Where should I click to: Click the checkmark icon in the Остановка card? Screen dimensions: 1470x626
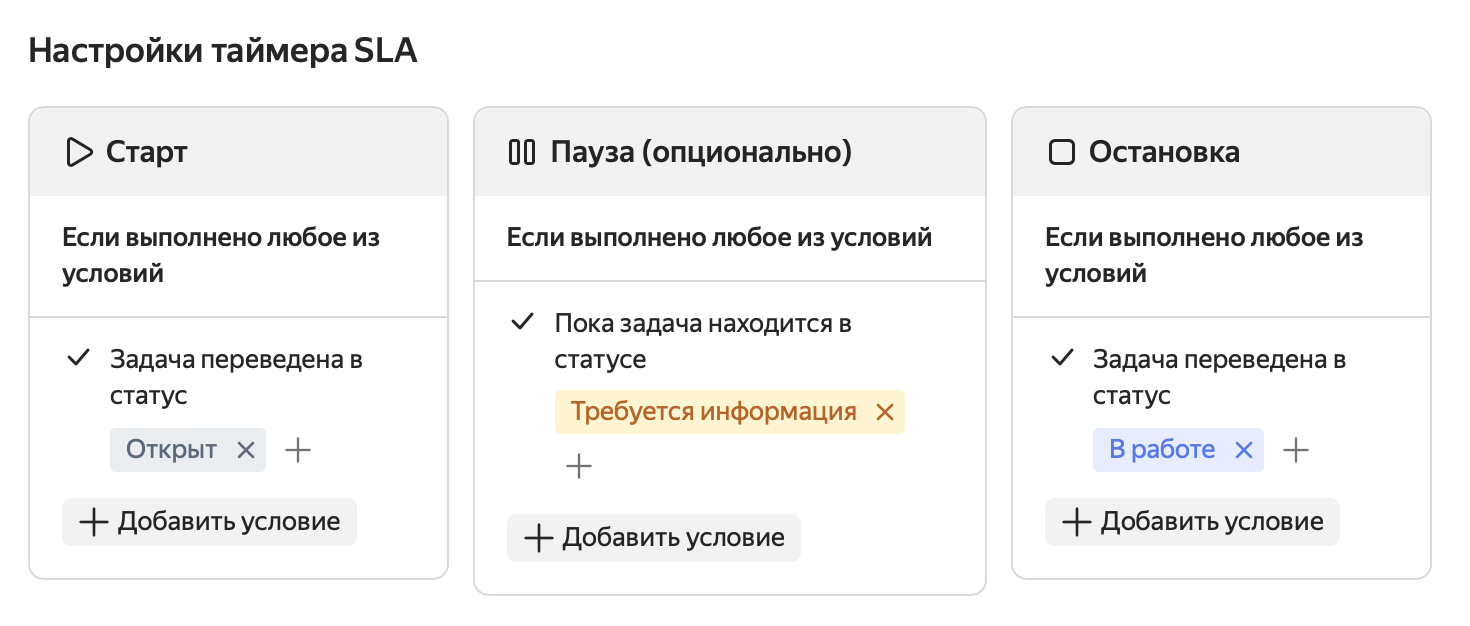pyautogui.click(x=1062, y=358)
